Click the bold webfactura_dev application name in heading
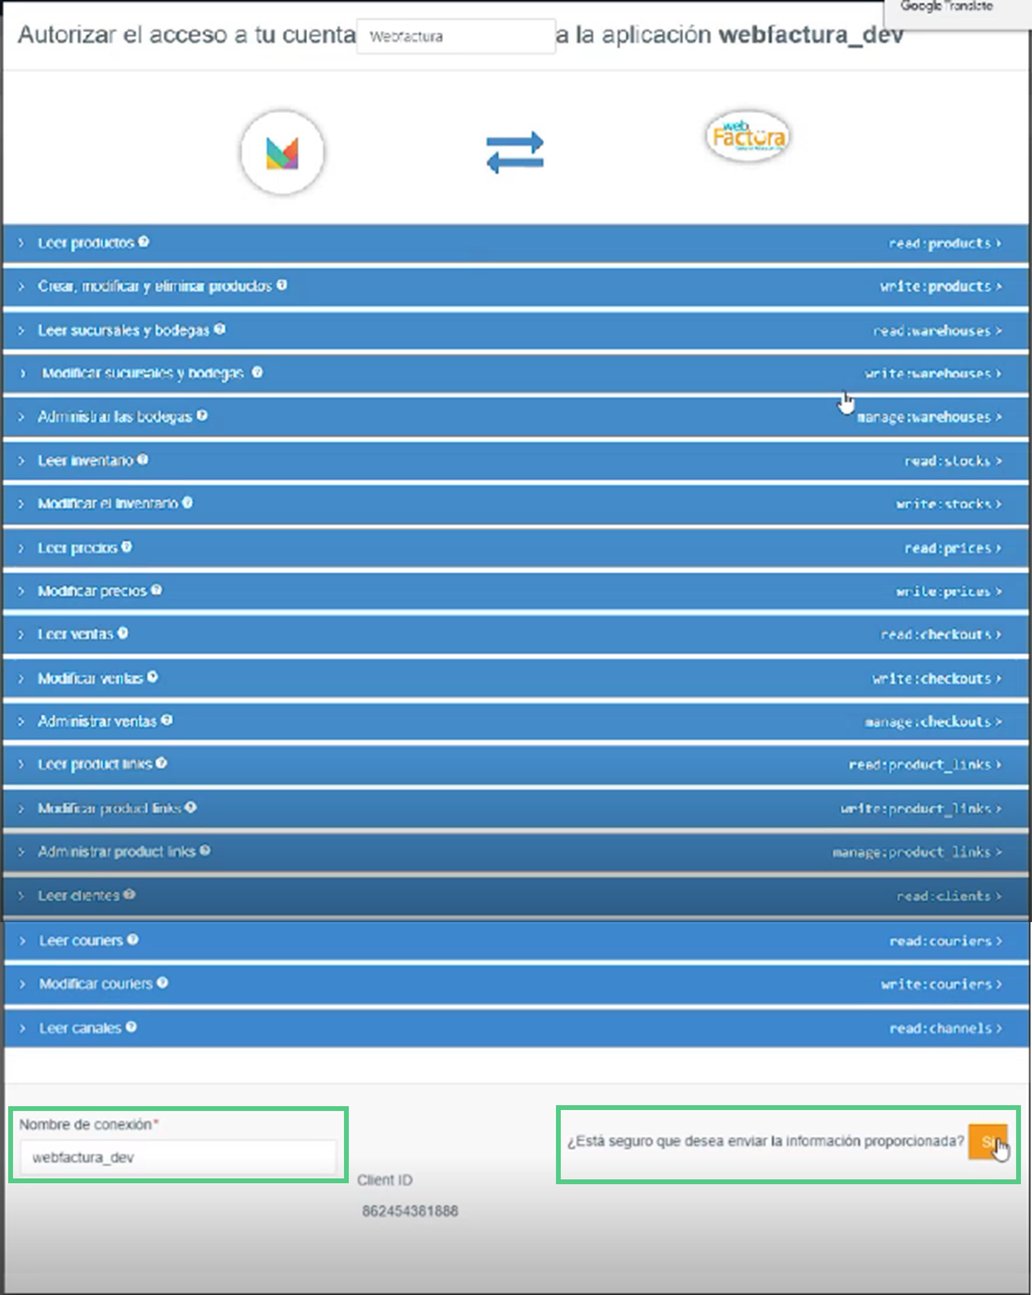The height and width of the screenshot is (1295, 1032). pos(811,35)
